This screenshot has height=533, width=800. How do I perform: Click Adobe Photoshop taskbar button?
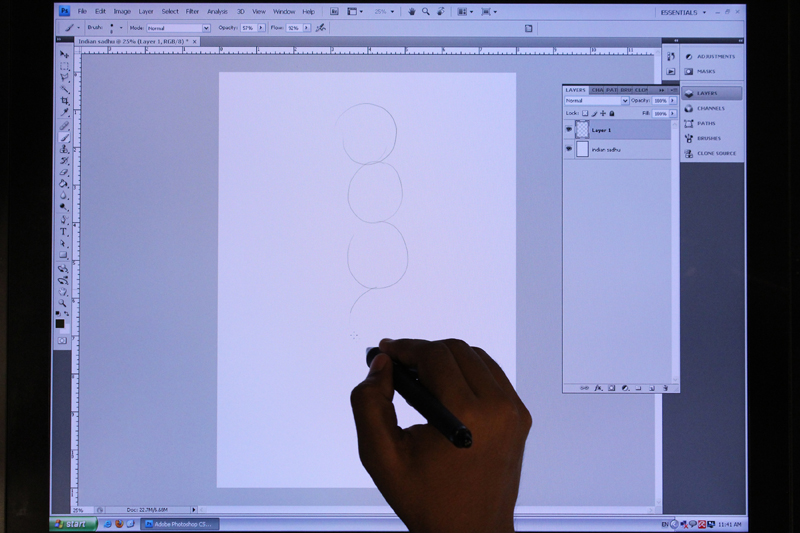click(180, 523)
